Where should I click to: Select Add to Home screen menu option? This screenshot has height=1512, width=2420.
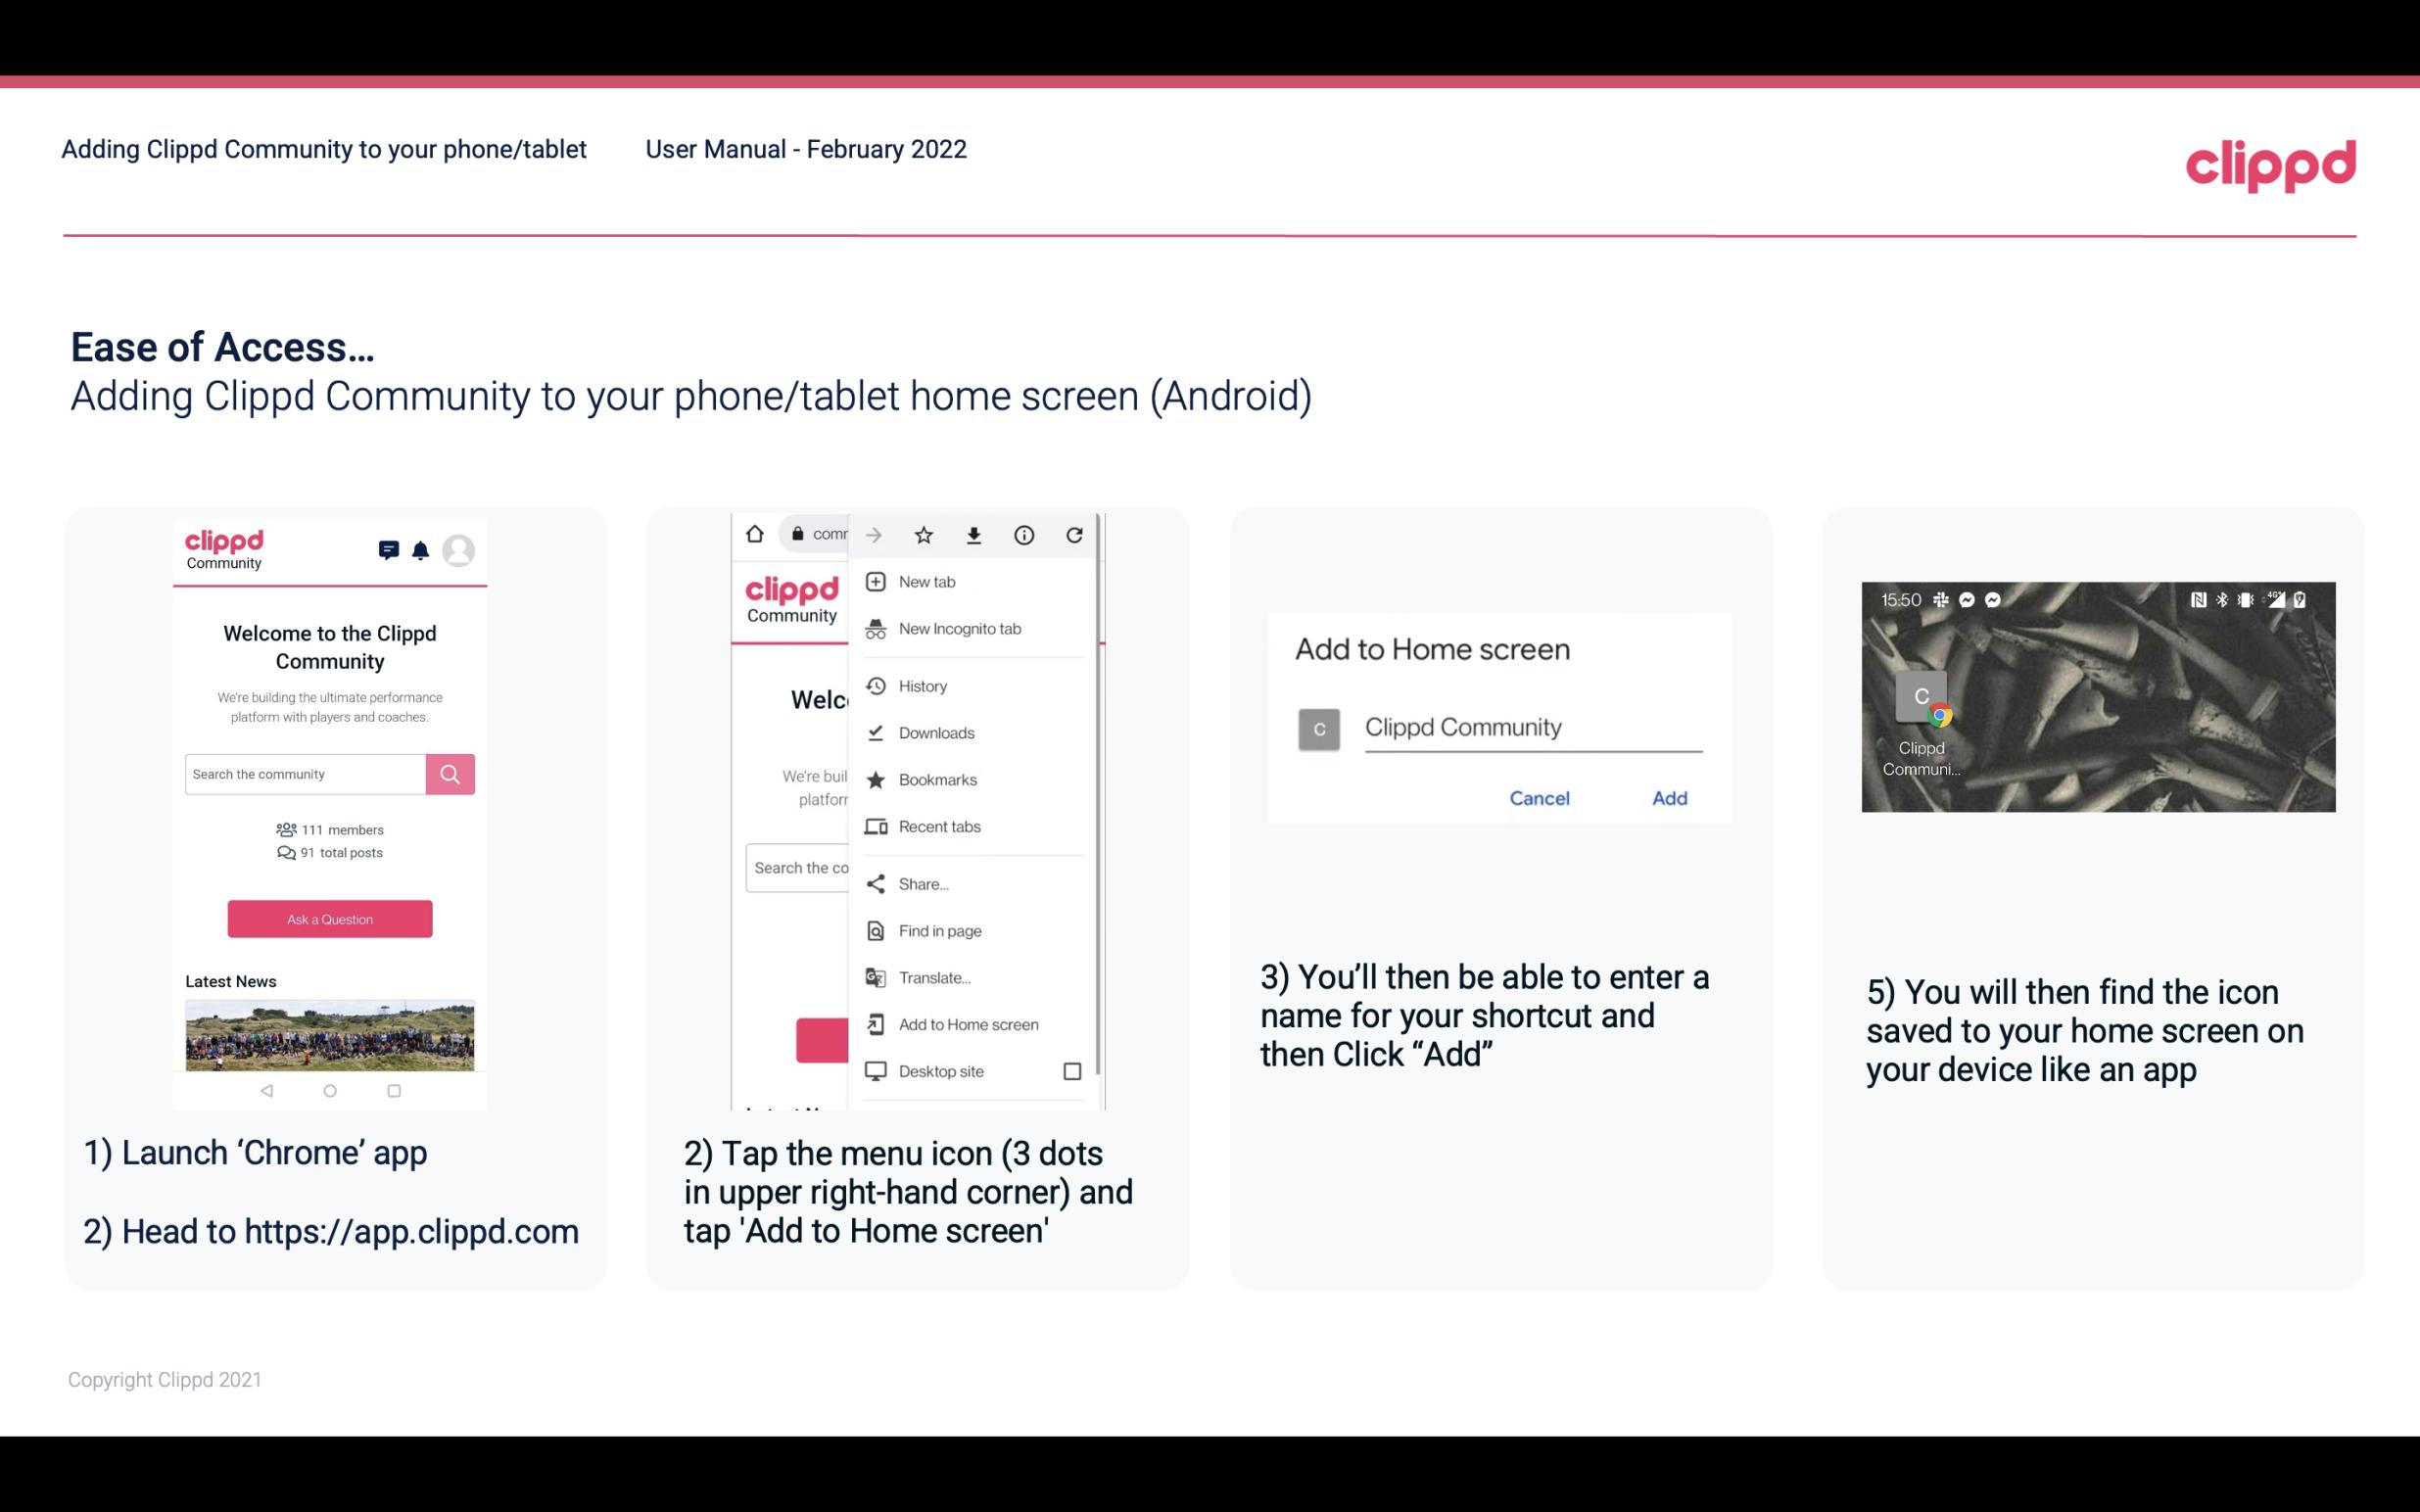(x=967, y=1024)
